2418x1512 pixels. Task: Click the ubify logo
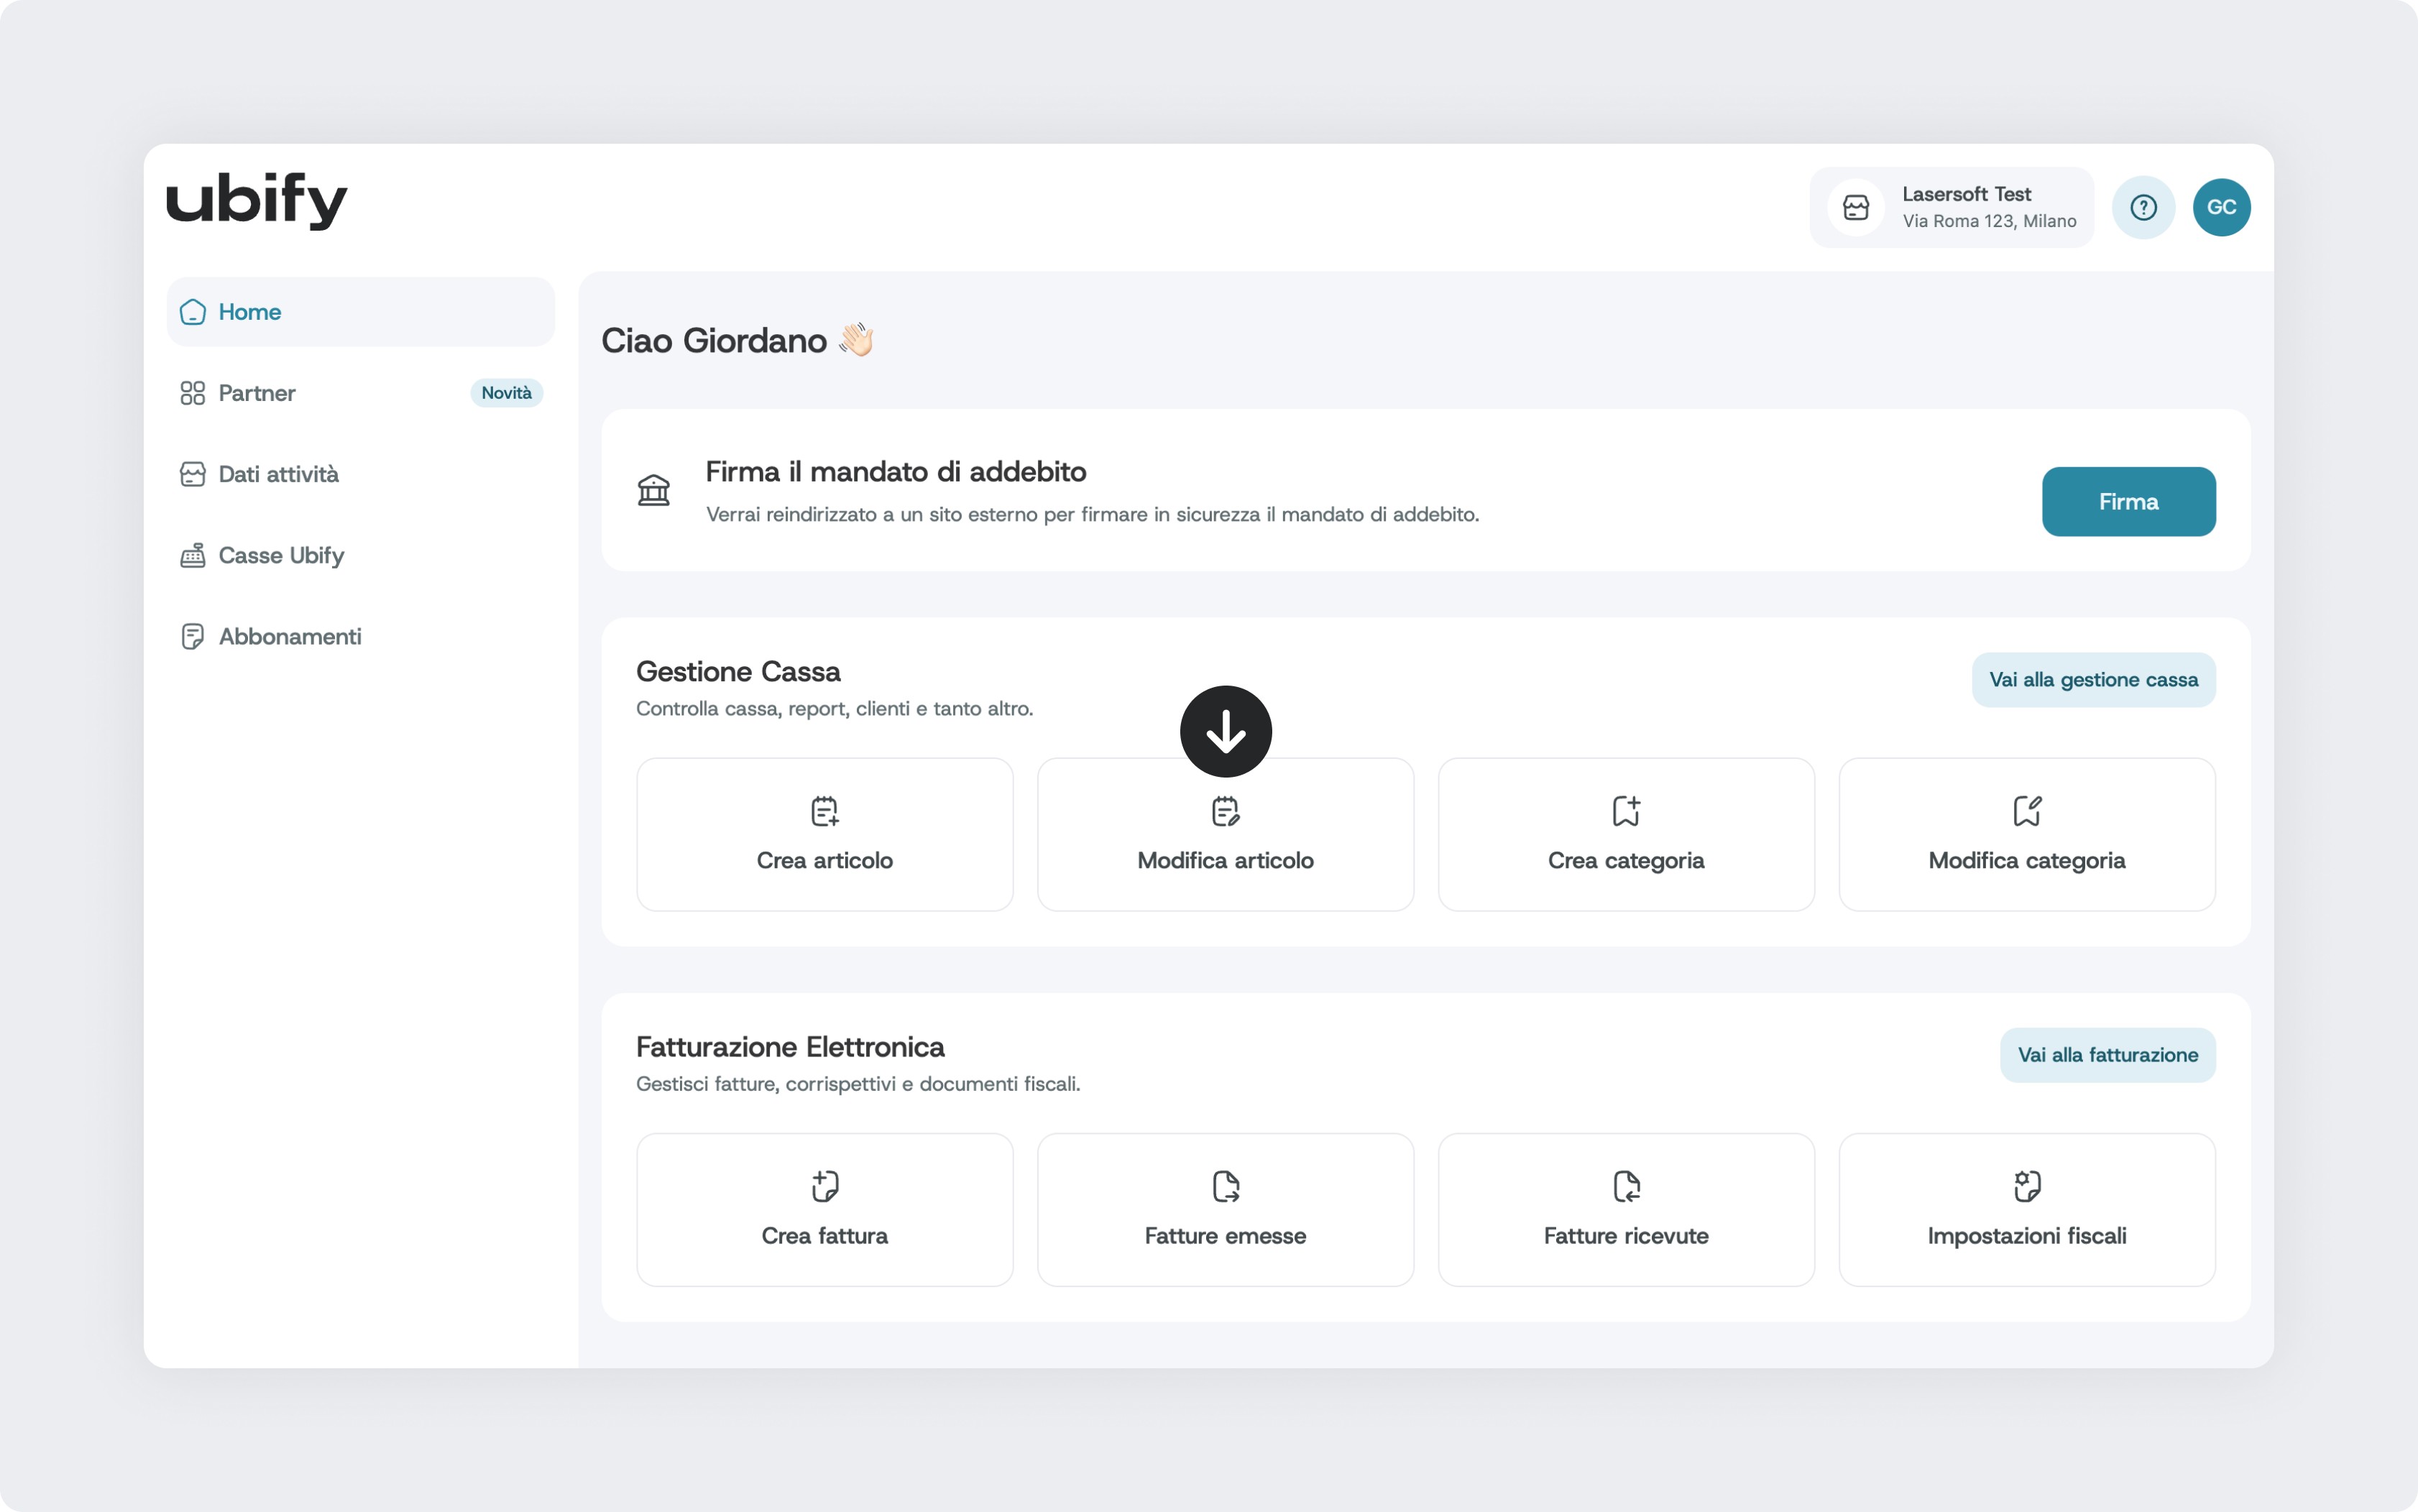(256, 200)
